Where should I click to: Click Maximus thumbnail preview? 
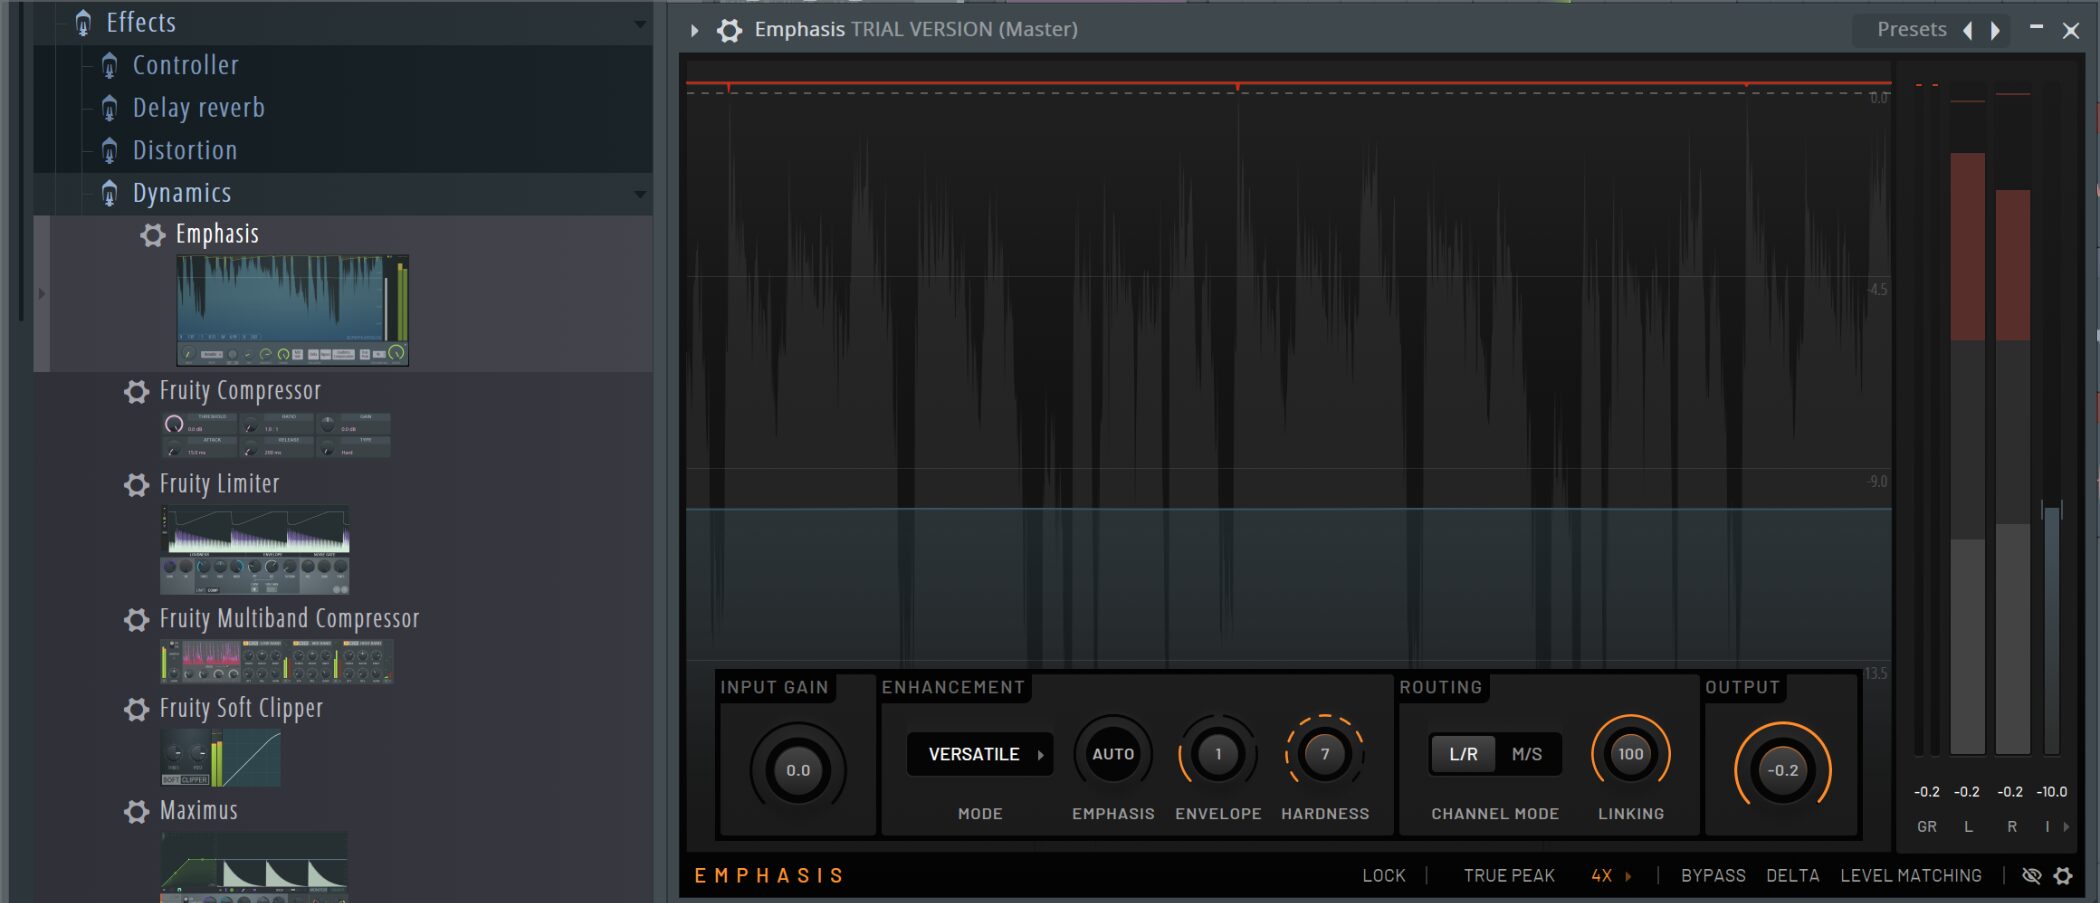pos(254,867)
